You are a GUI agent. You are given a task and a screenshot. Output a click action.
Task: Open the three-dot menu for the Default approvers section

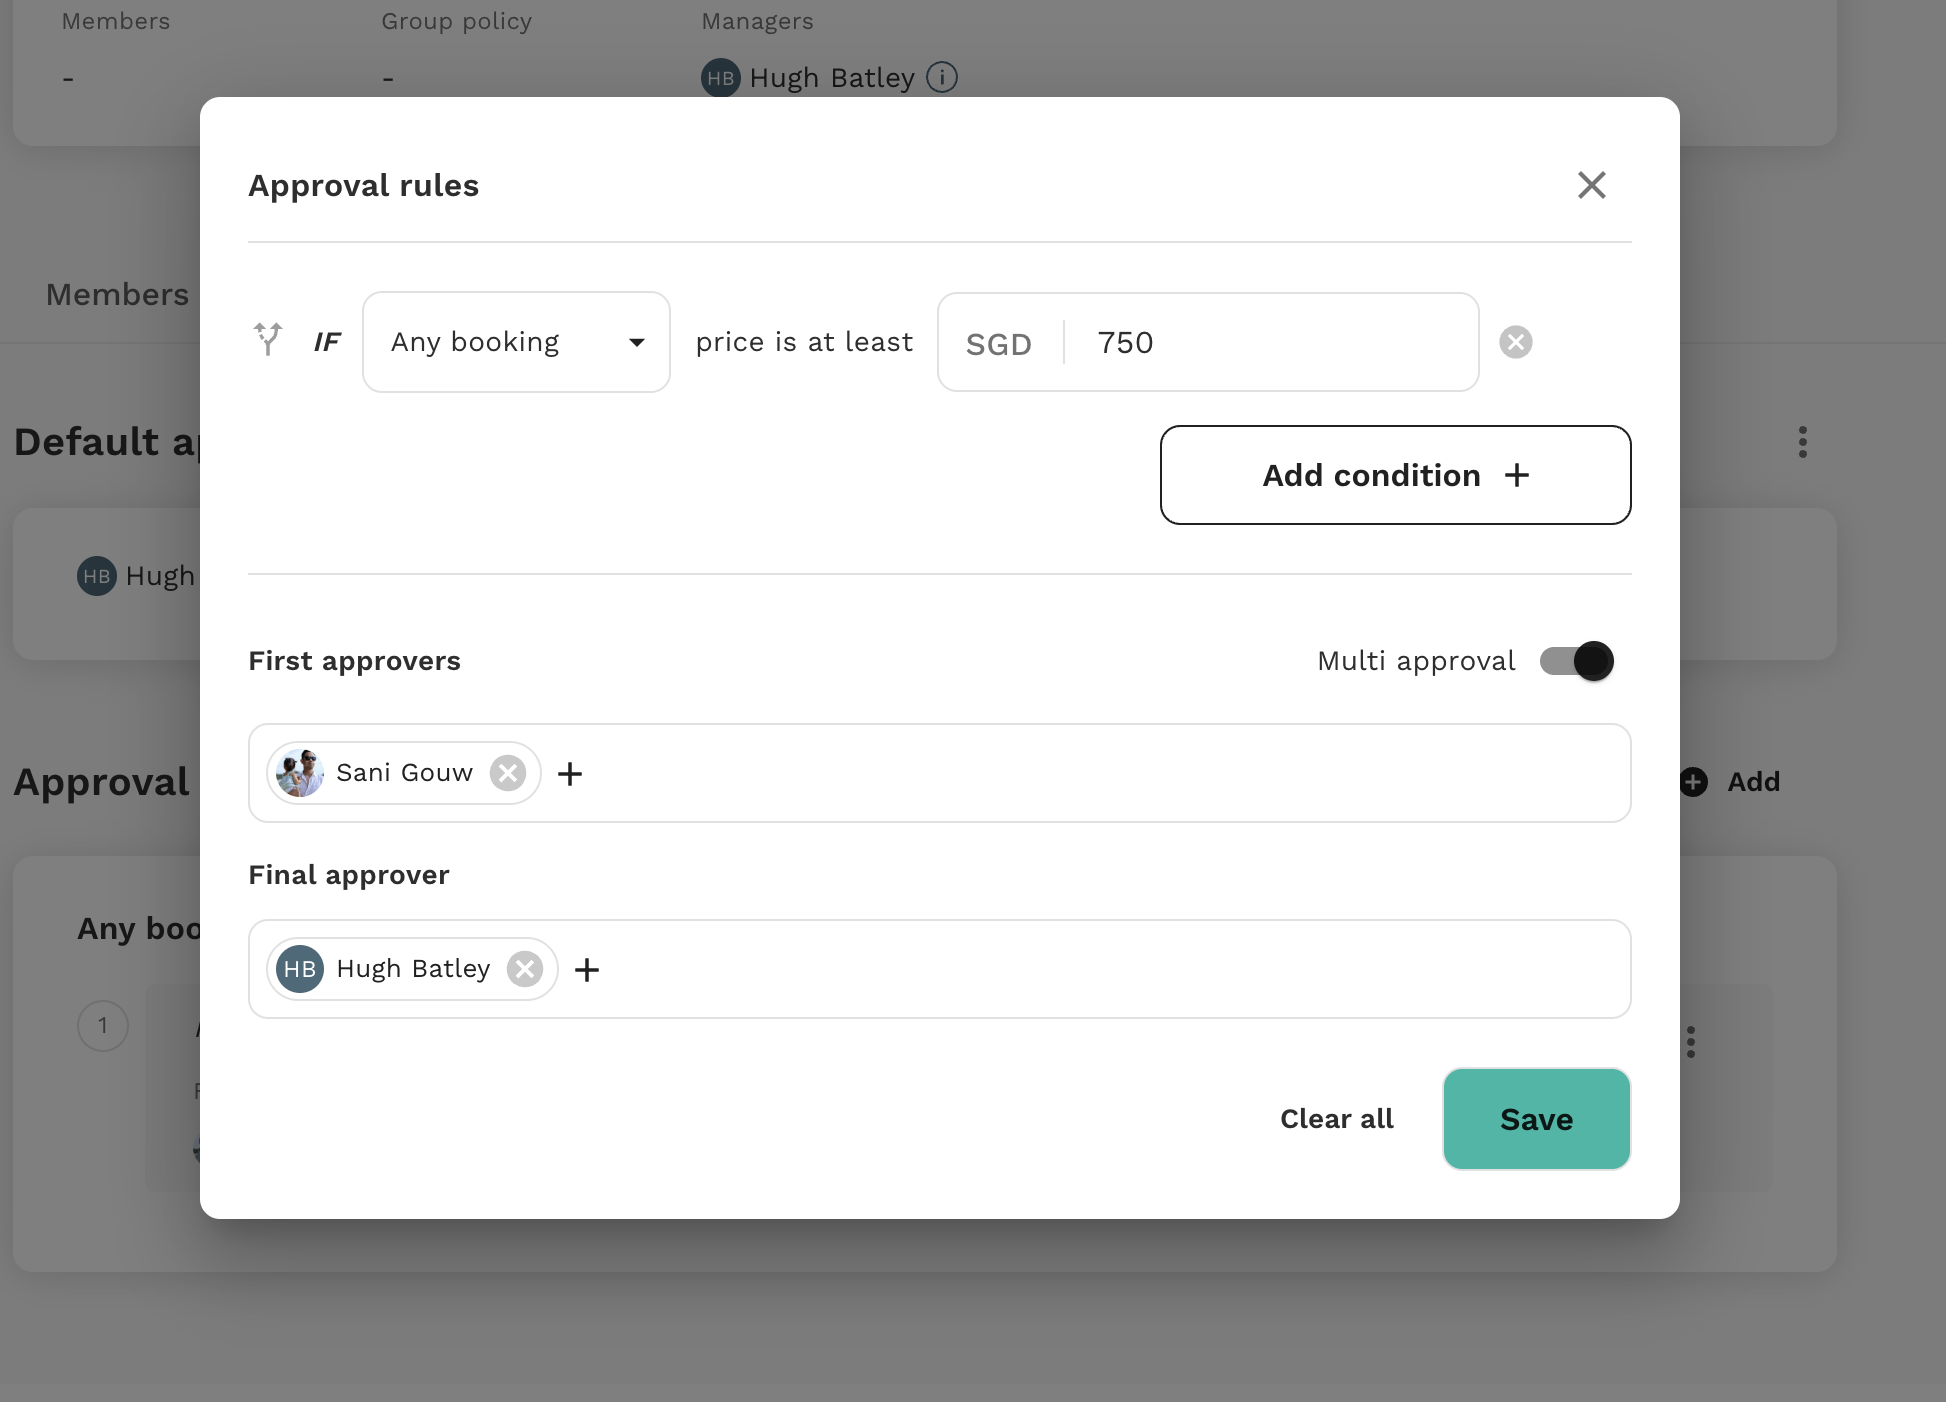click(x=1803, y=442)
